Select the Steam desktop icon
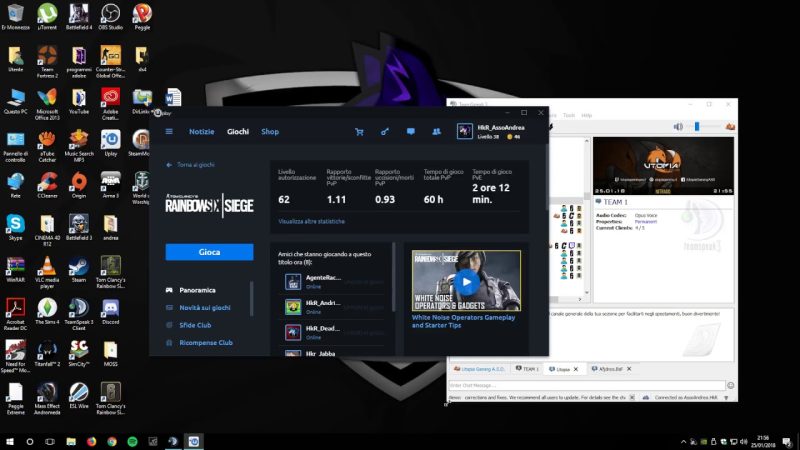The image size is (800, 450). coord(79,269)
